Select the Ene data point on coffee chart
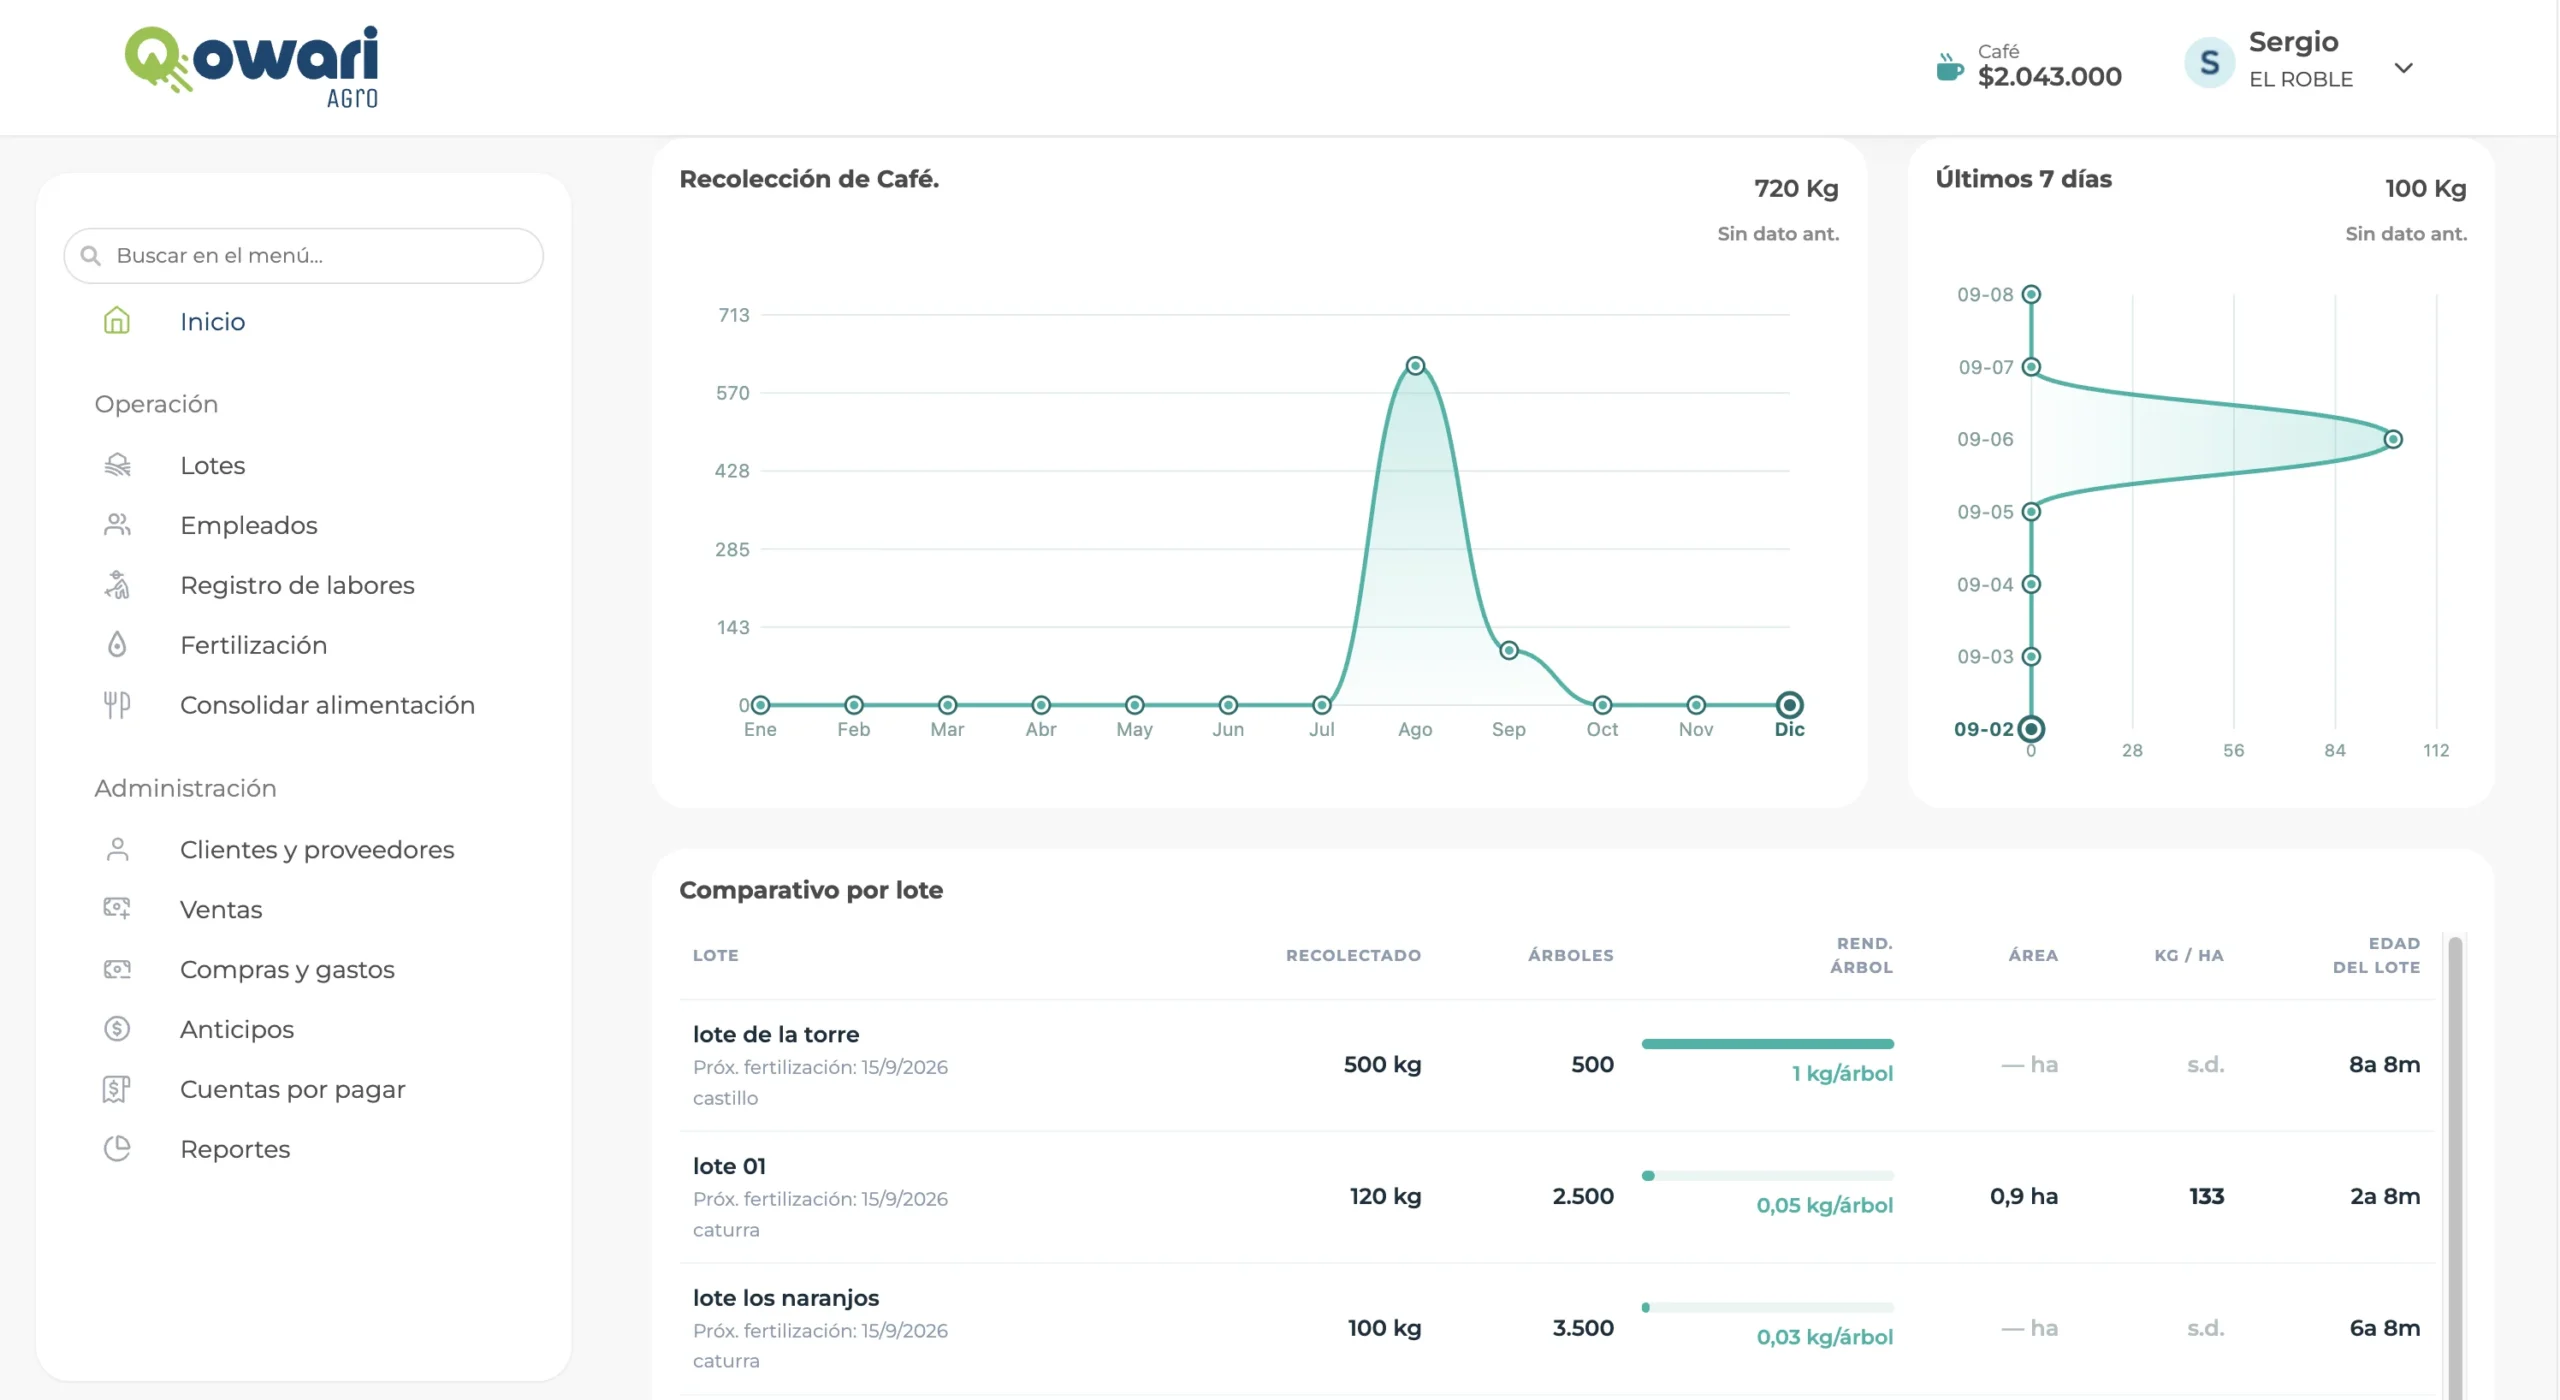 760,705
